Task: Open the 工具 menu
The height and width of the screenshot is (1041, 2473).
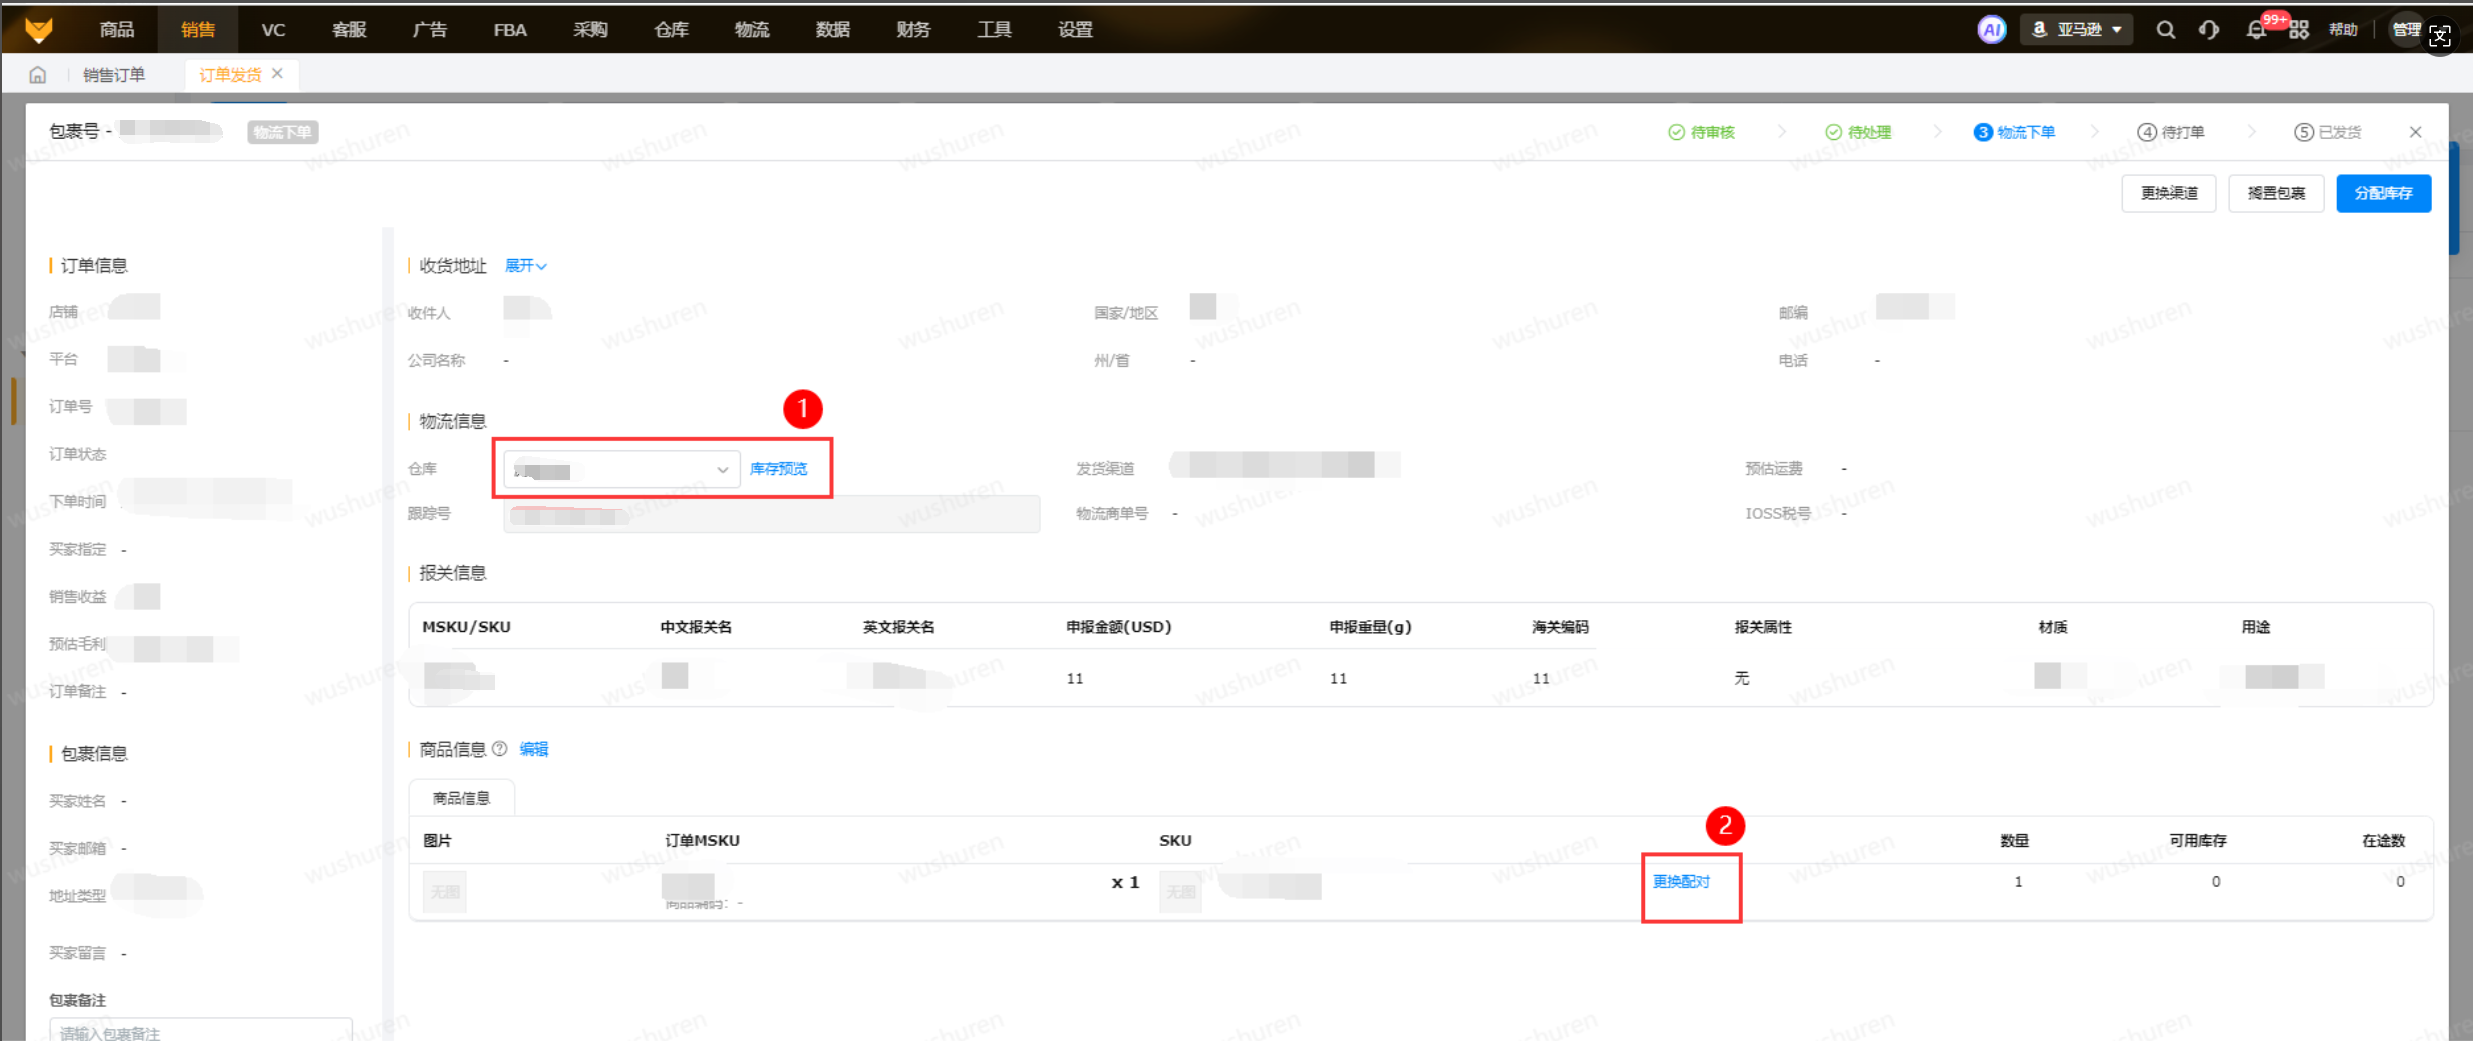Action: click(994, 29)
